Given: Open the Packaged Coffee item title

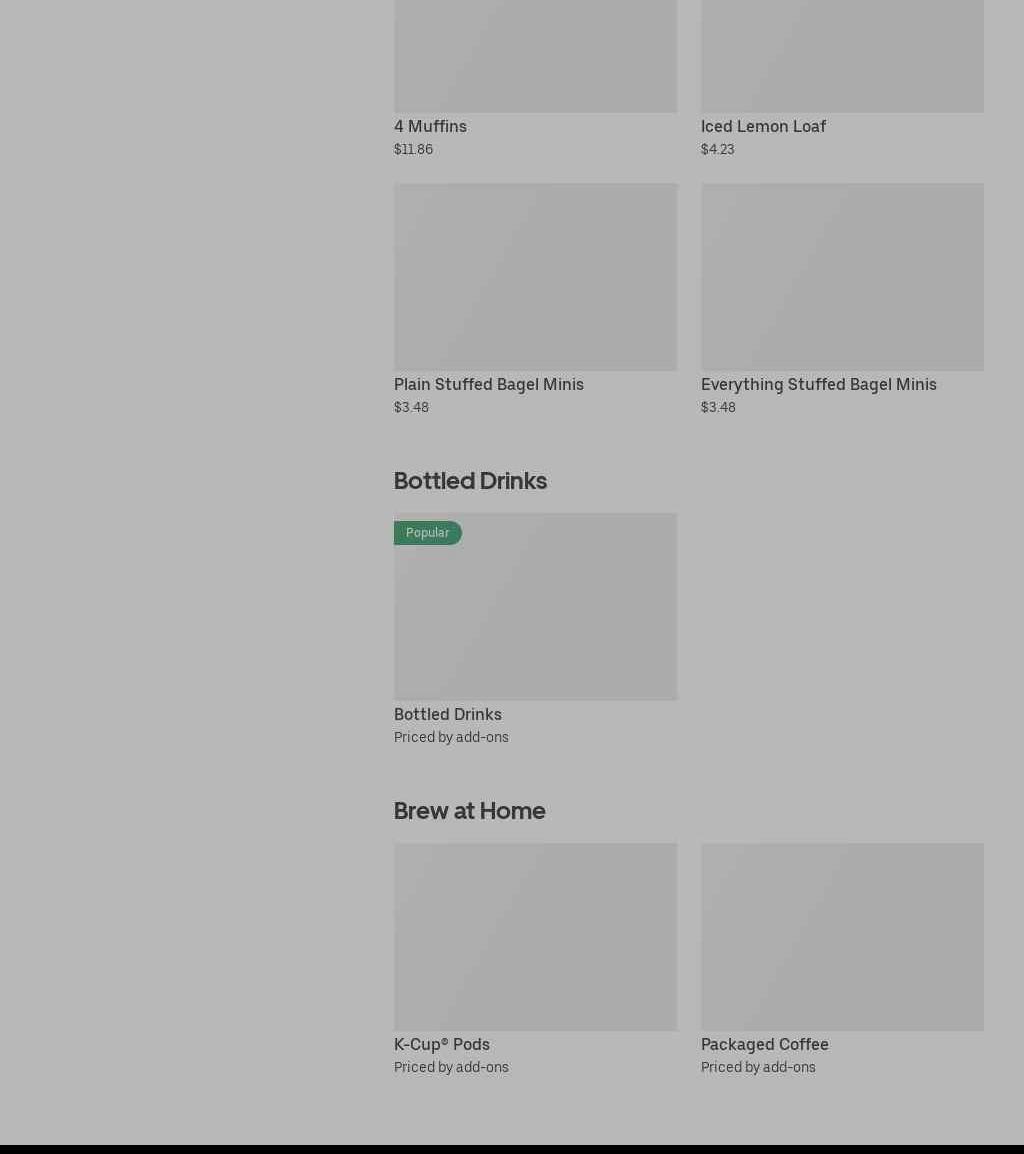Looking at the screenshot, I should click(765, 1044).
